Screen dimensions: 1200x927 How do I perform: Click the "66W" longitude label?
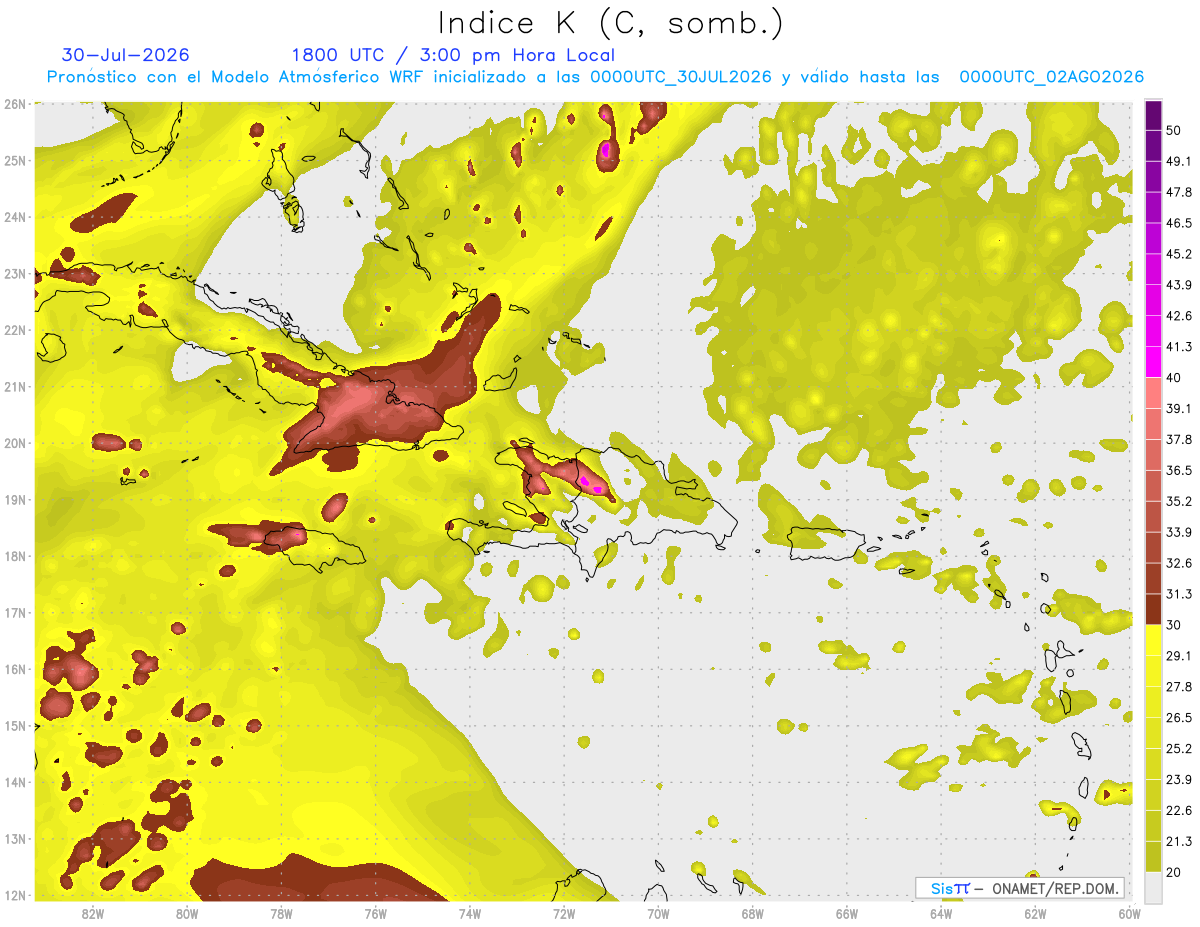click(847, 913)
